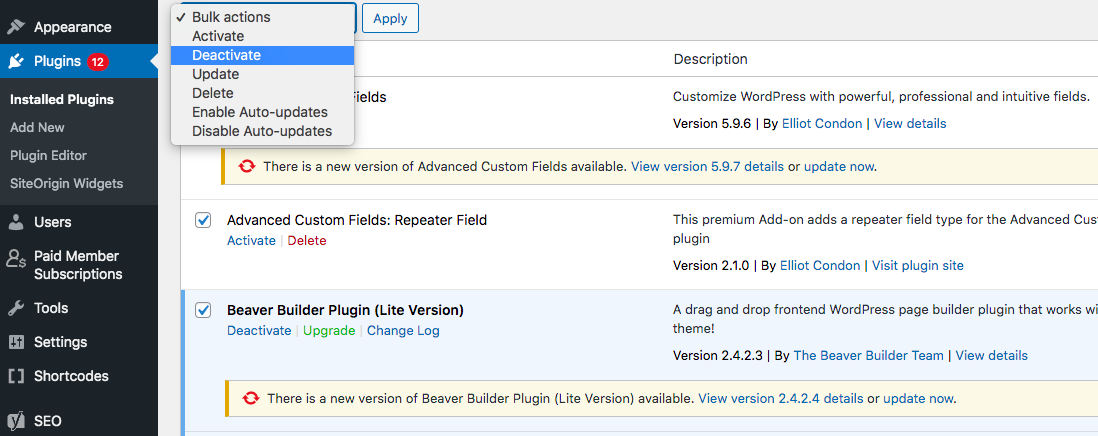Click the Appearance paintbrush icon
This screenshot has height=436, width=1098.
(x=16, y=27)
